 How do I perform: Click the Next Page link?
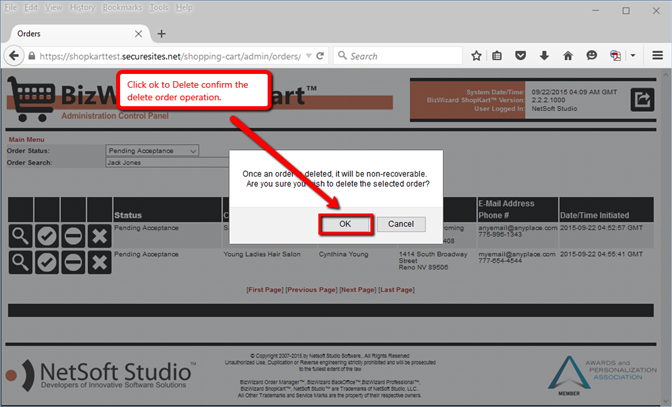coord(358,290)
